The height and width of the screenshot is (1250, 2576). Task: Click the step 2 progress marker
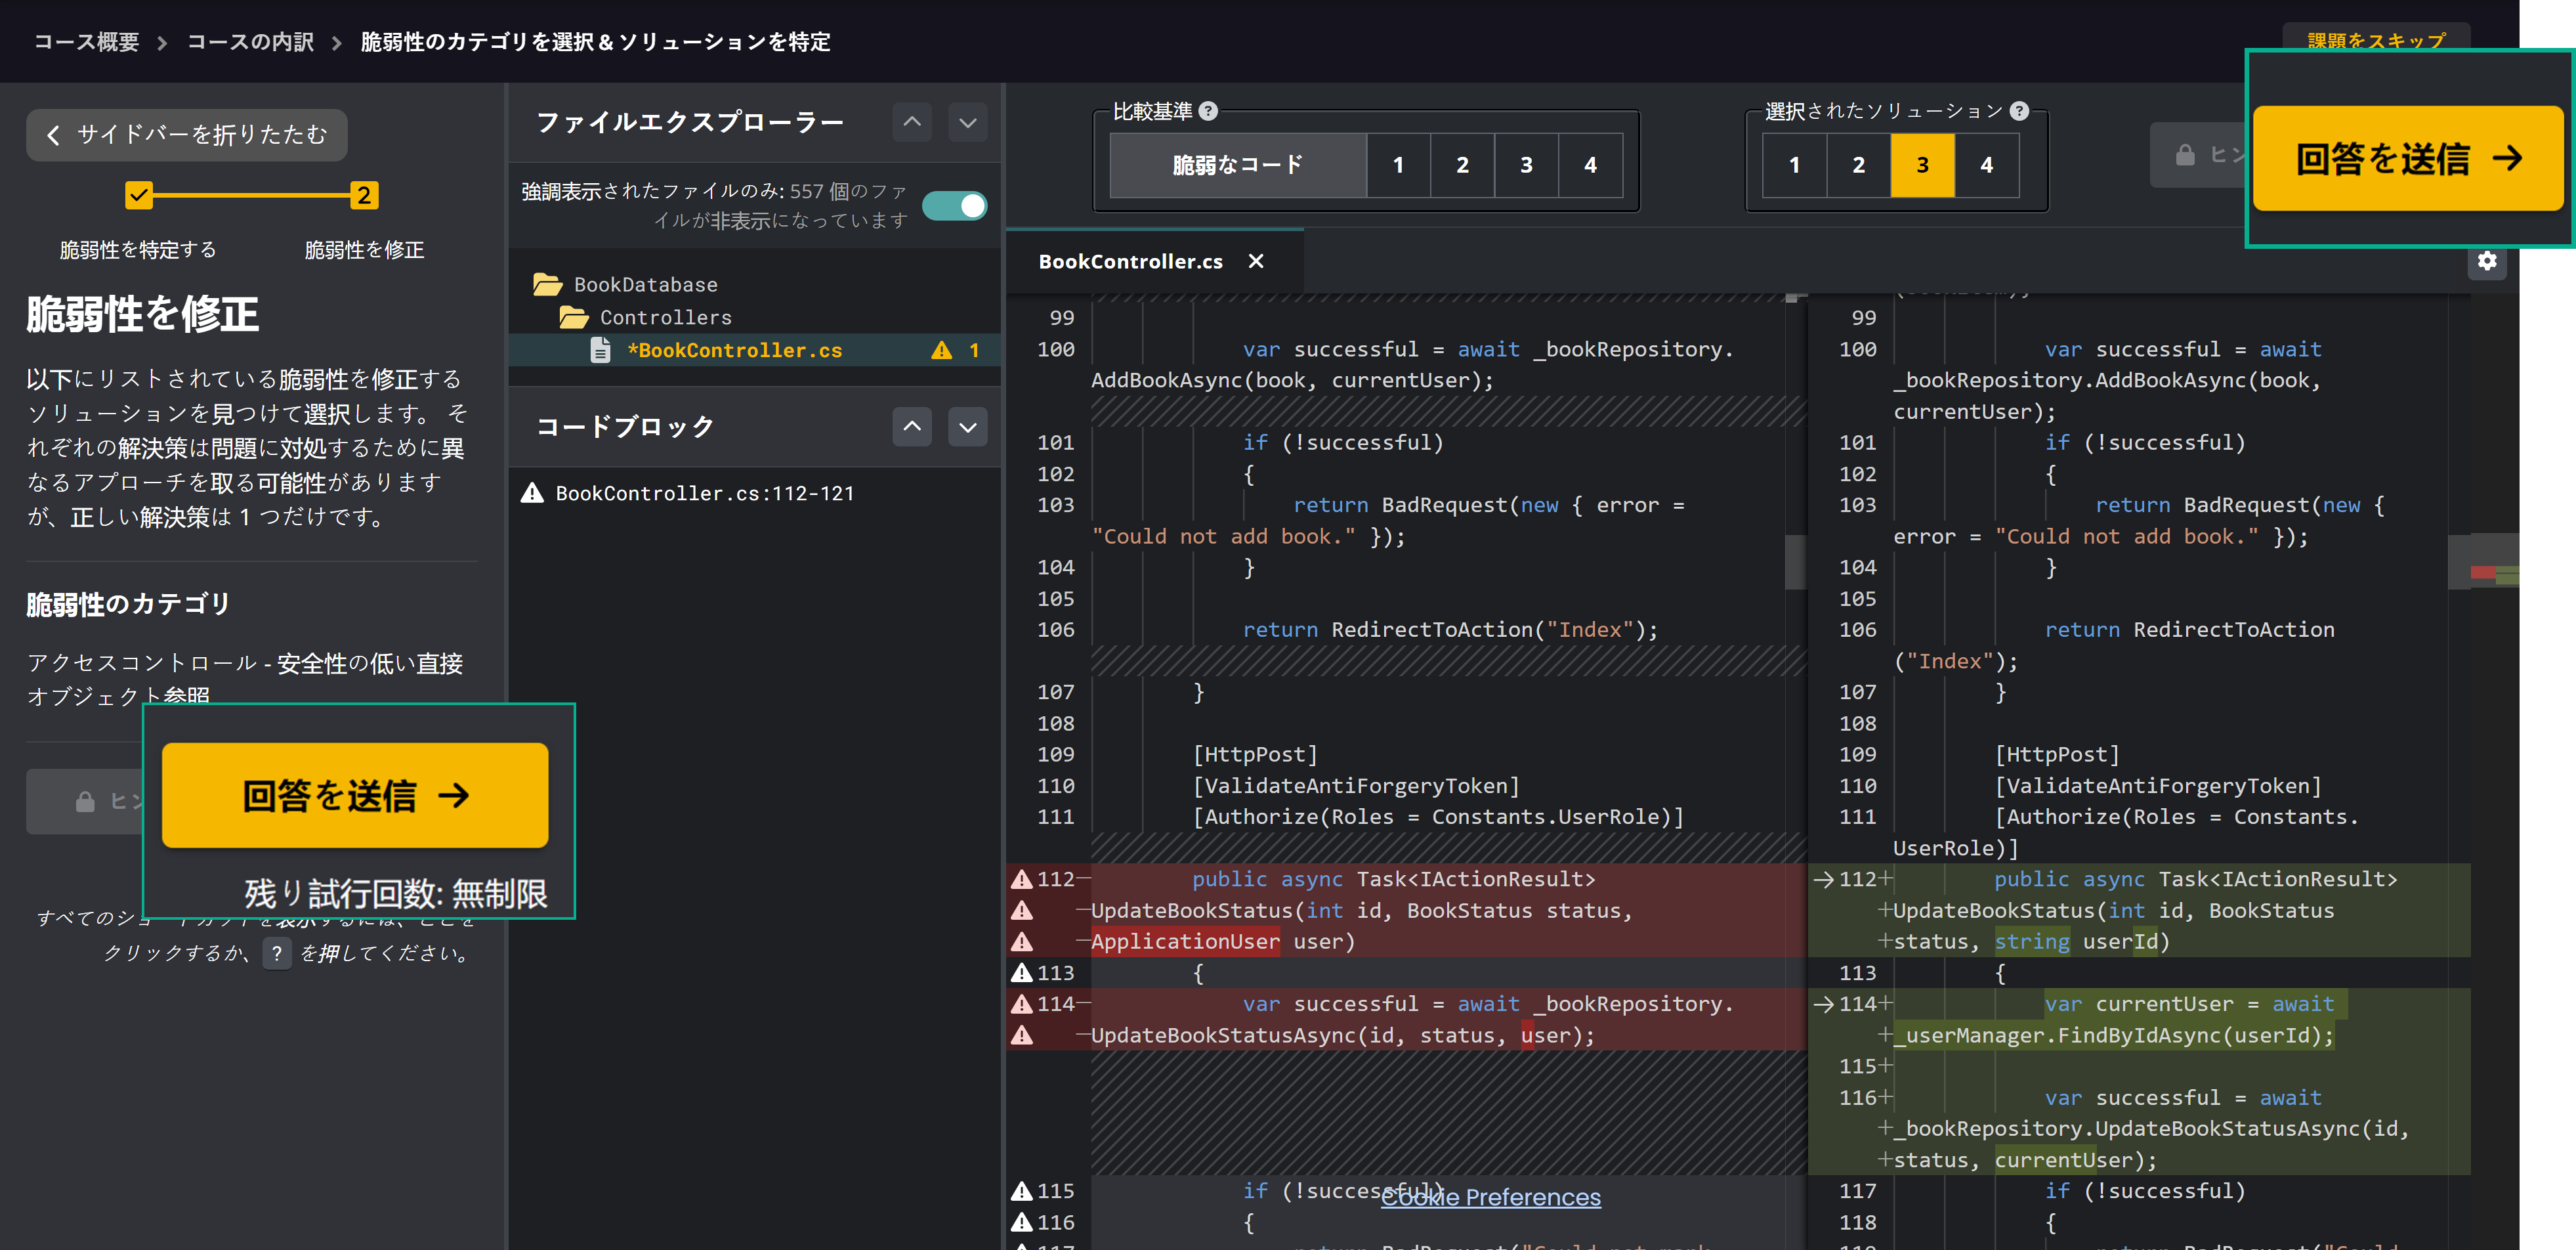click(x=364, y=194)
